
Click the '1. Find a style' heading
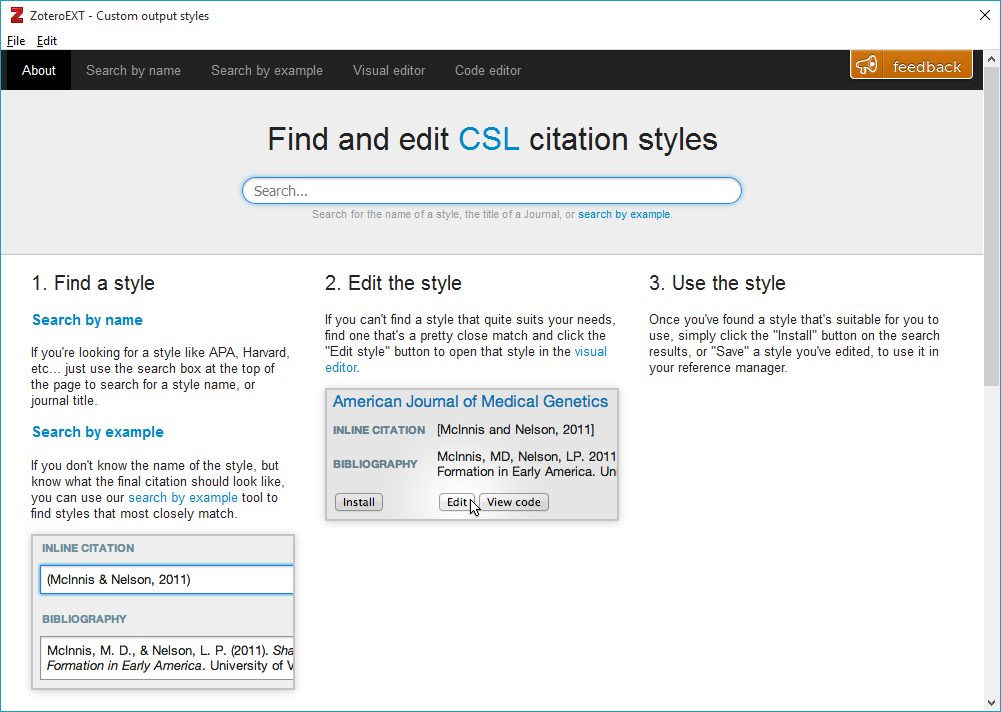click(x=93, y=283)
